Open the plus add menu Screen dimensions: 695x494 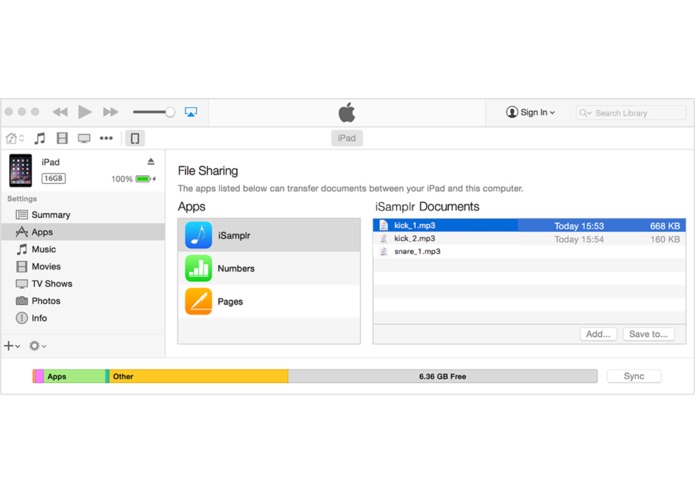[x=12, y=346]
